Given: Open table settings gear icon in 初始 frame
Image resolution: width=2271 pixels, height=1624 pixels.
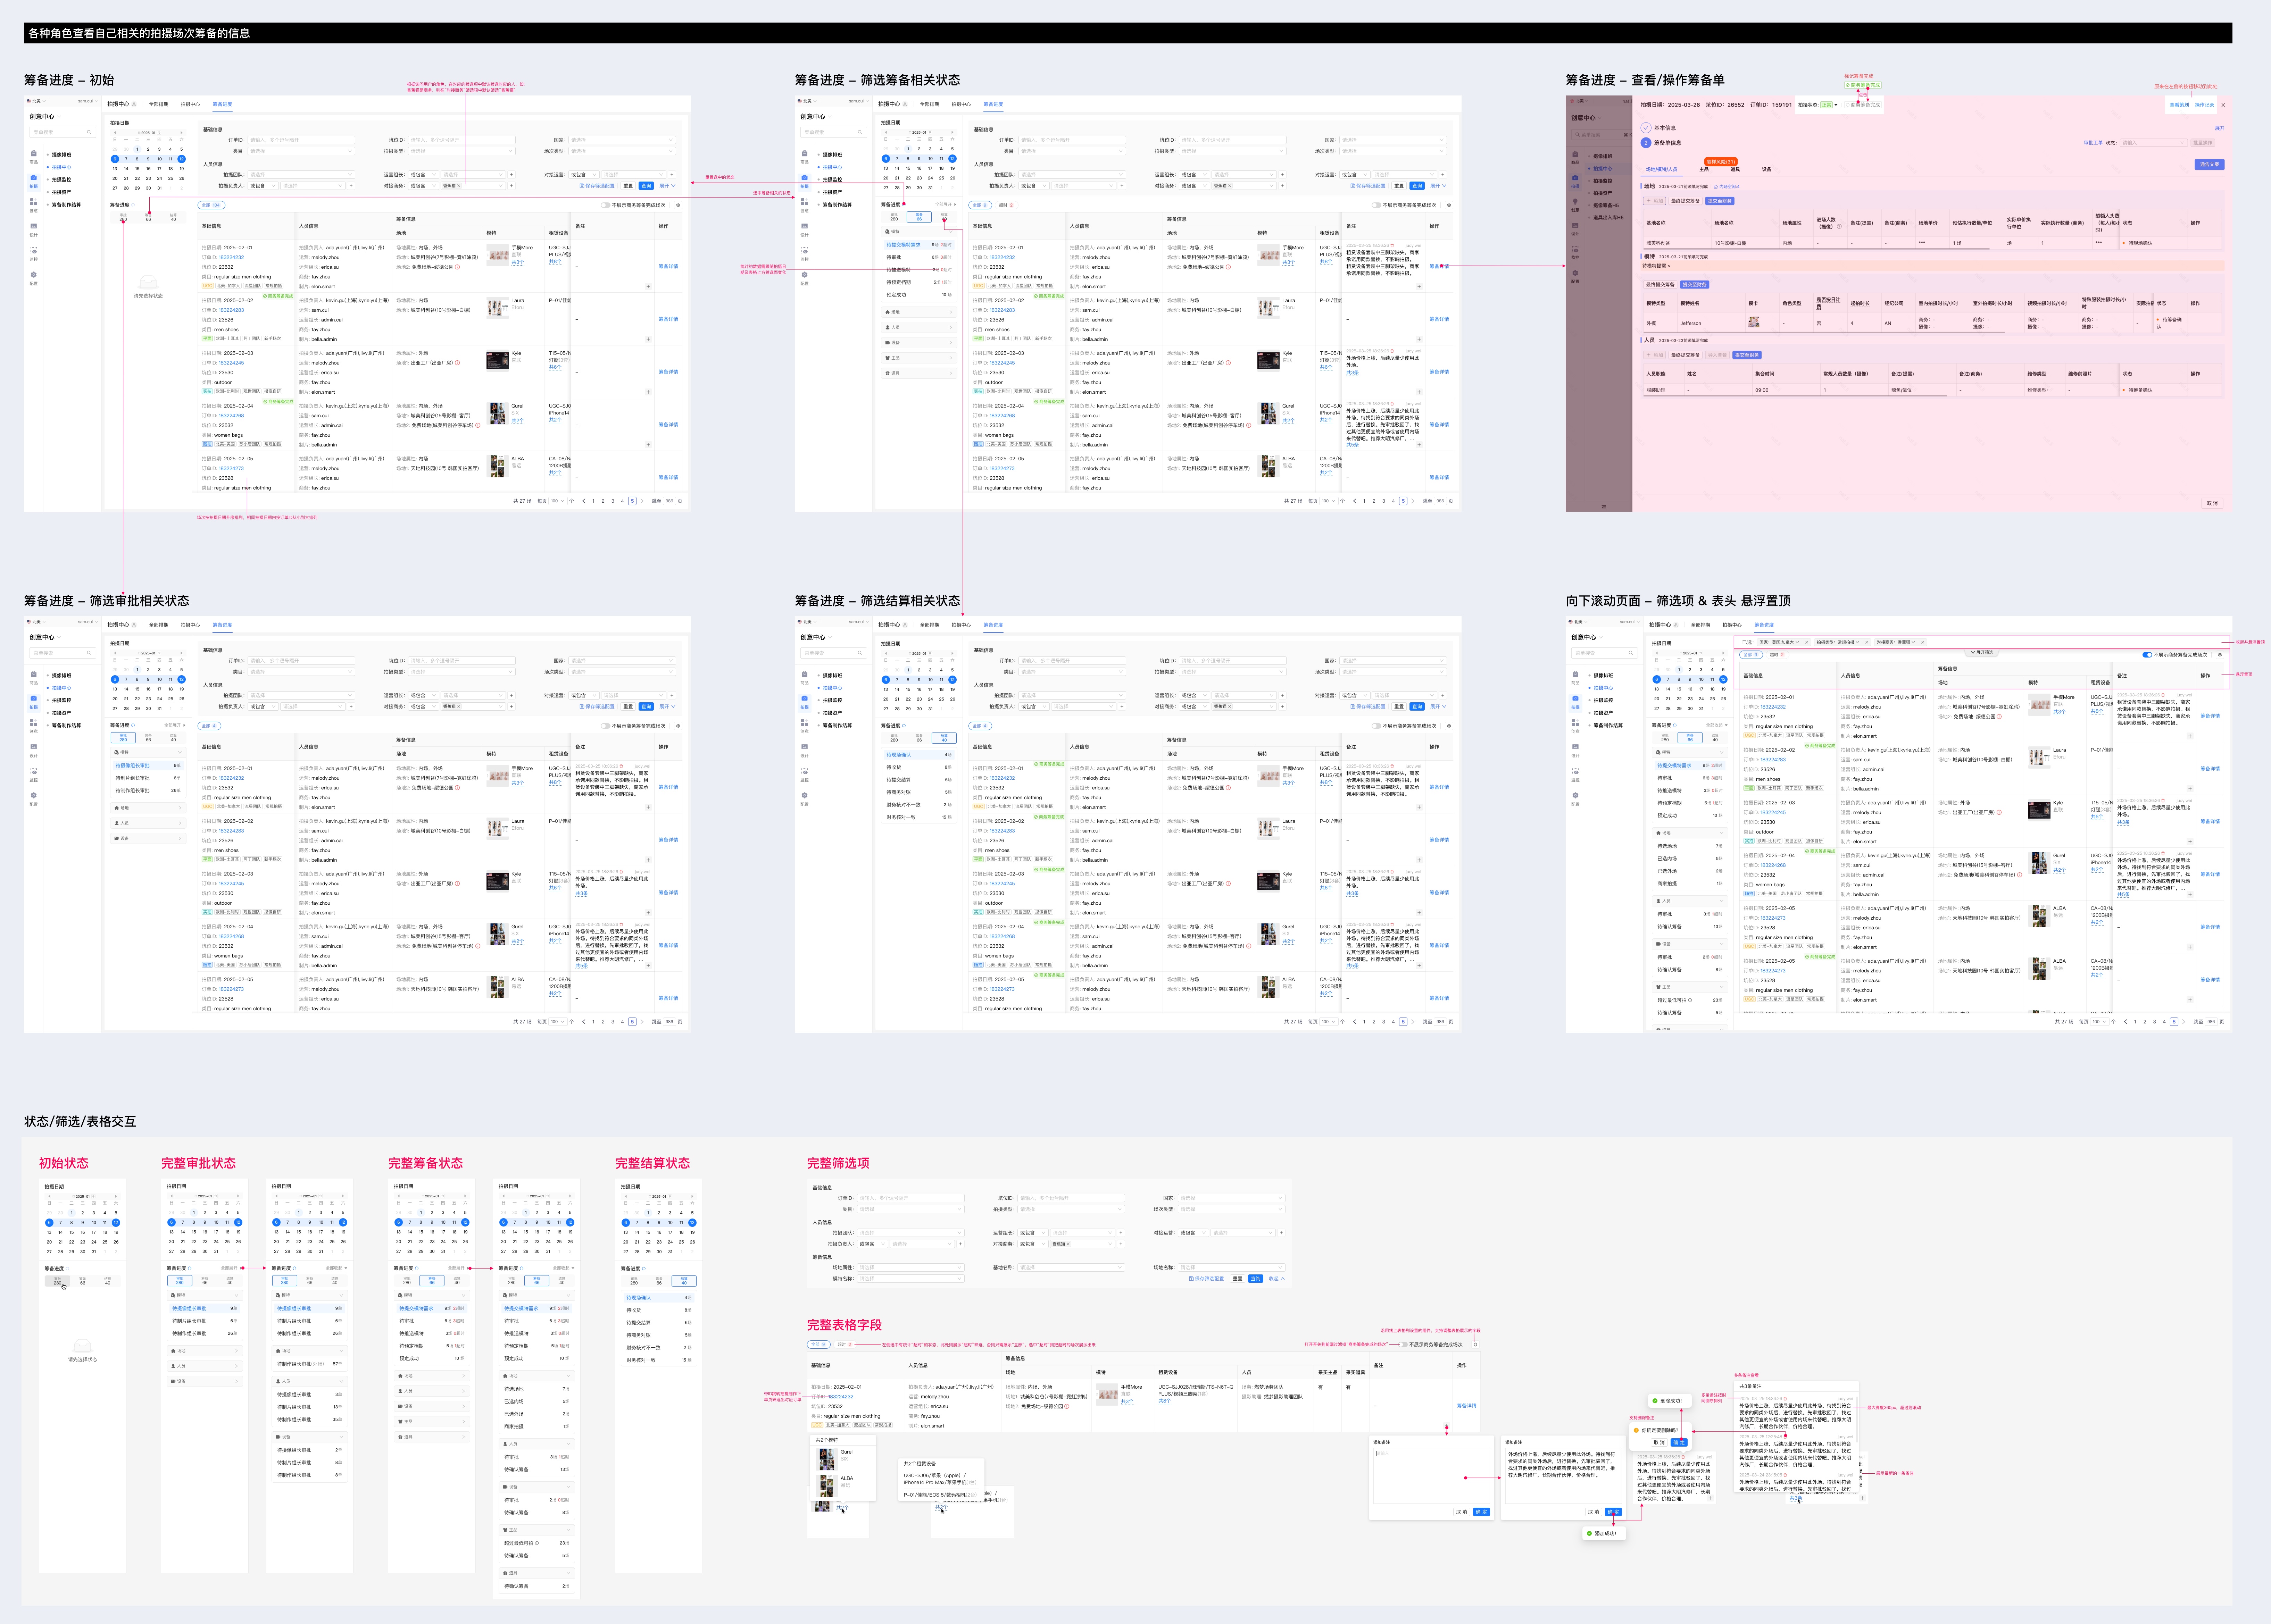Looking at the screenshot, I should pos(678,205).
